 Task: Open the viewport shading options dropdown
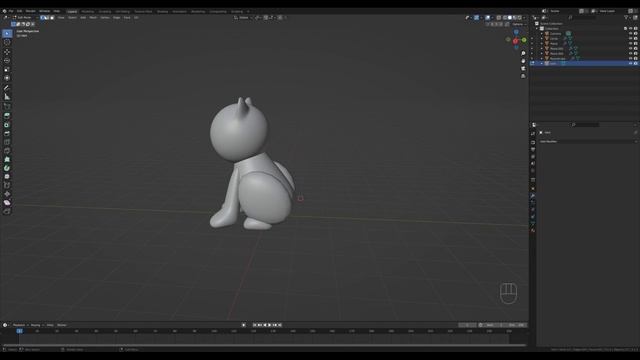pos(524,18)
